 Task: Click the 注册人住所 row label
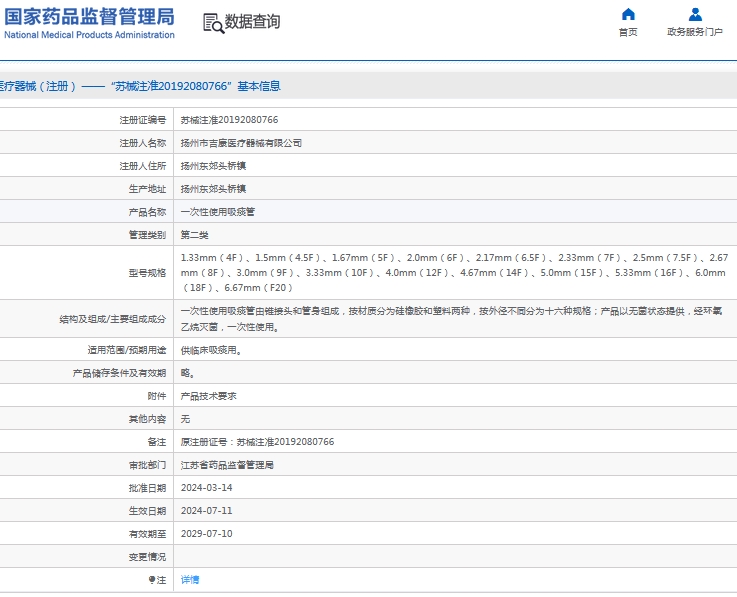(142, 166)
